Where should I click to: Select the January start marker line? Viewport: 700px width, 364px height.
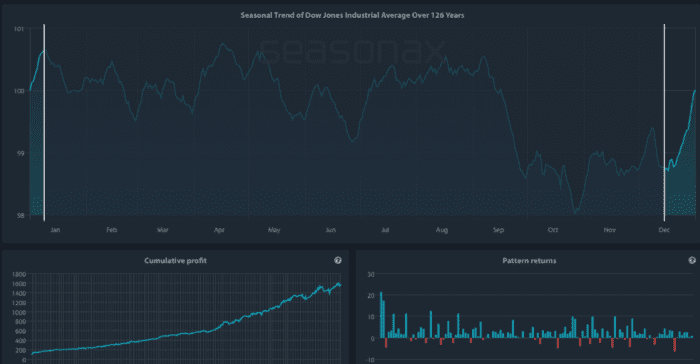click(x=44, y=122)
